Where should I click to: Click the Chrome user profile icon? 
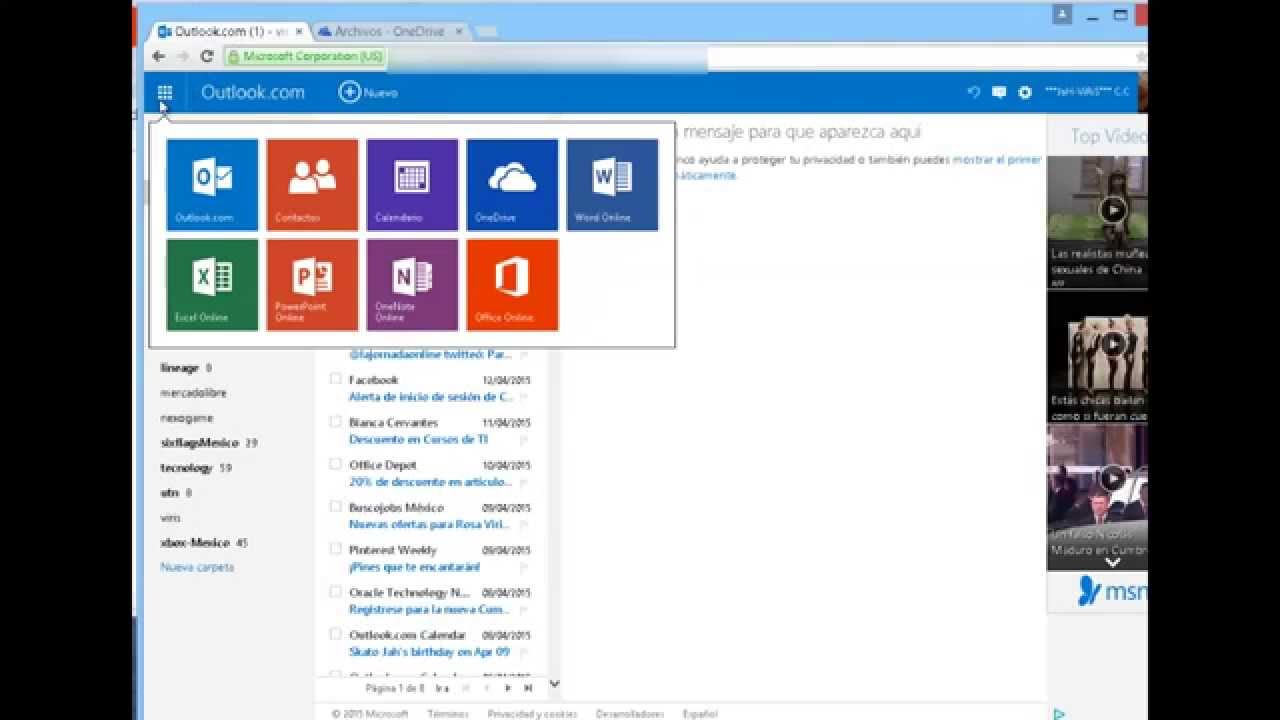tap(1062, 14)
